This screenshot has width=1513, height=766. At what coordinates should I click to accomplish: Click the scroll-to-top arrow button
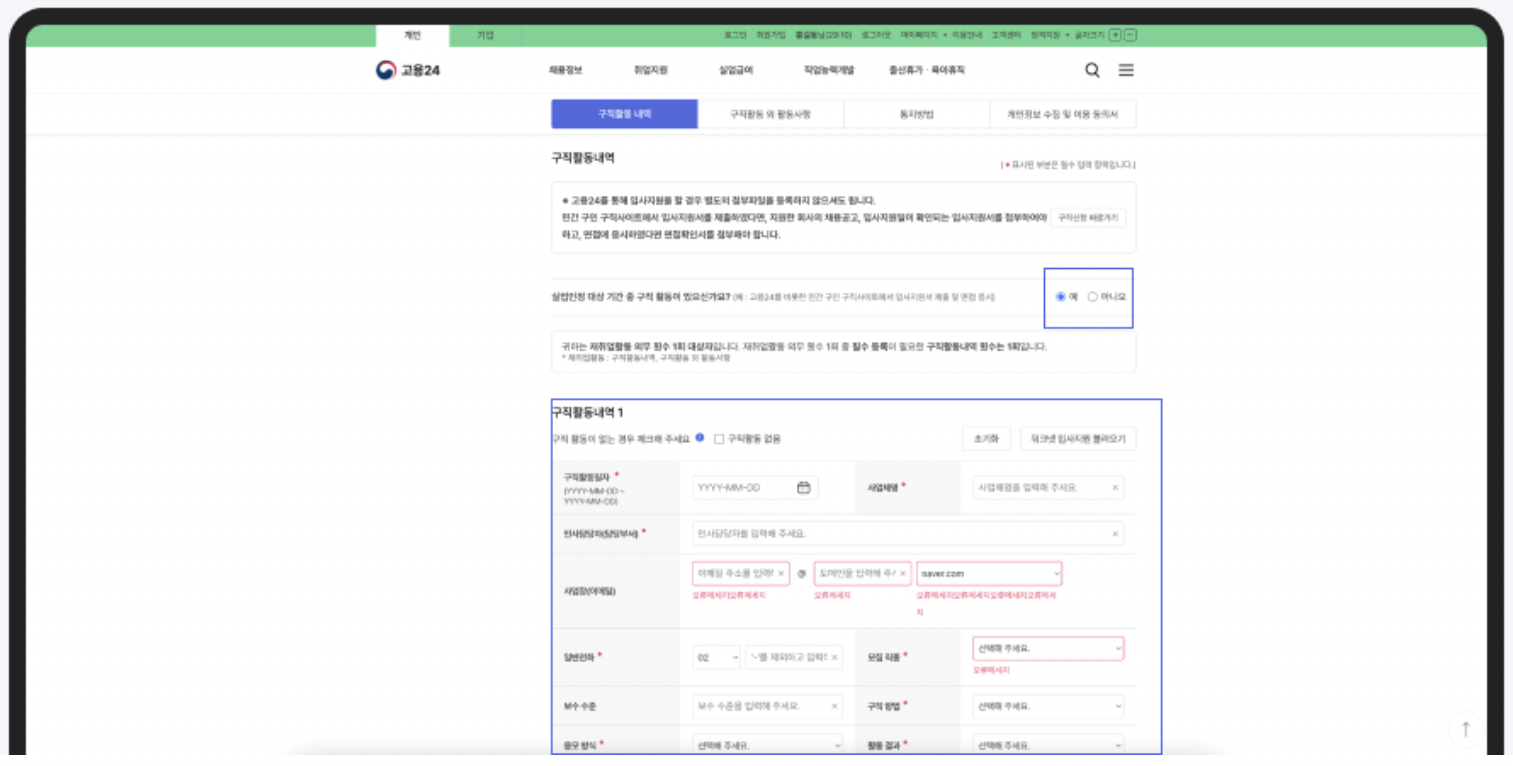click(x=1466, y=729)
